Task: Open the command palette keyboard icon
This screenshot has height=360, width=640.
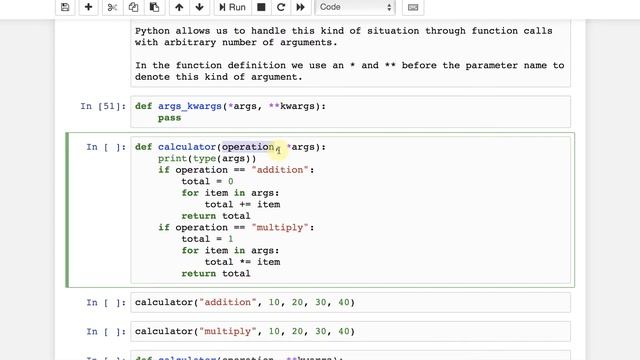Action: pos(413,7)
